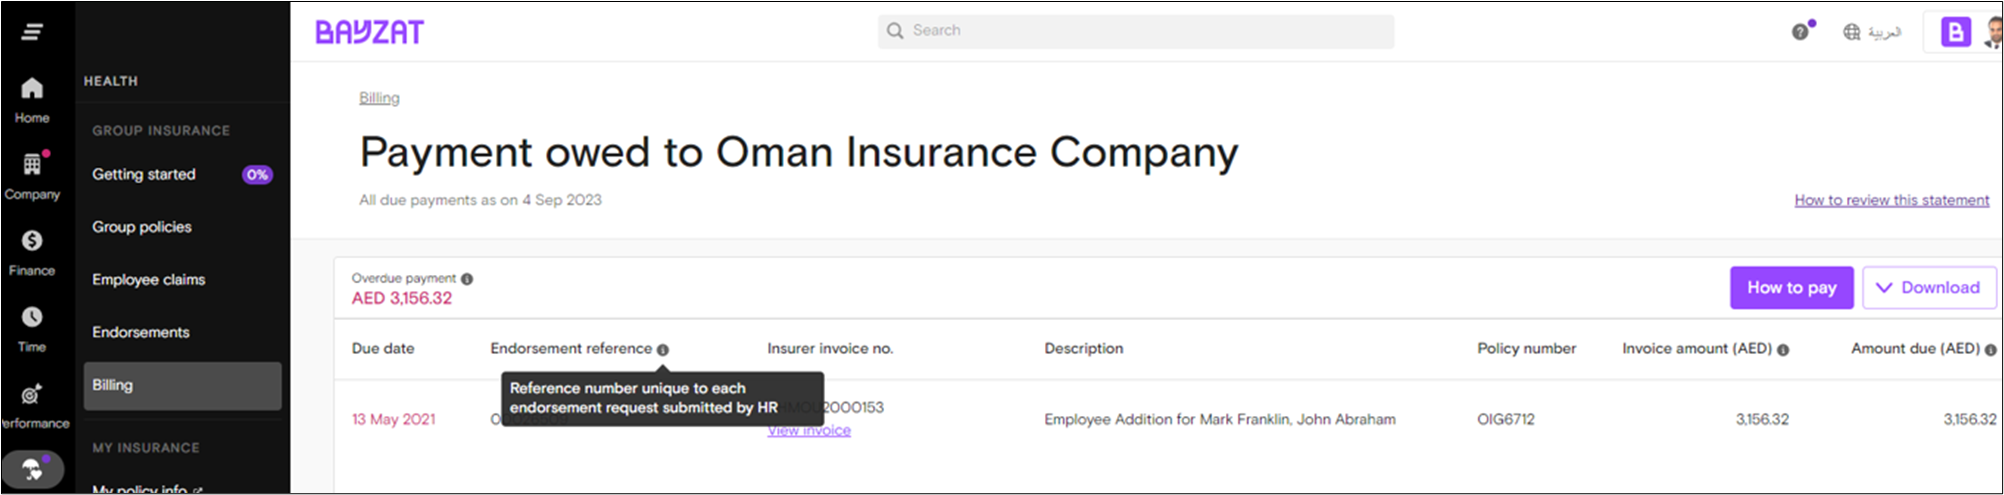Open Employee claims menu item
Screen dimensions: 2004x495
(149, 280)
